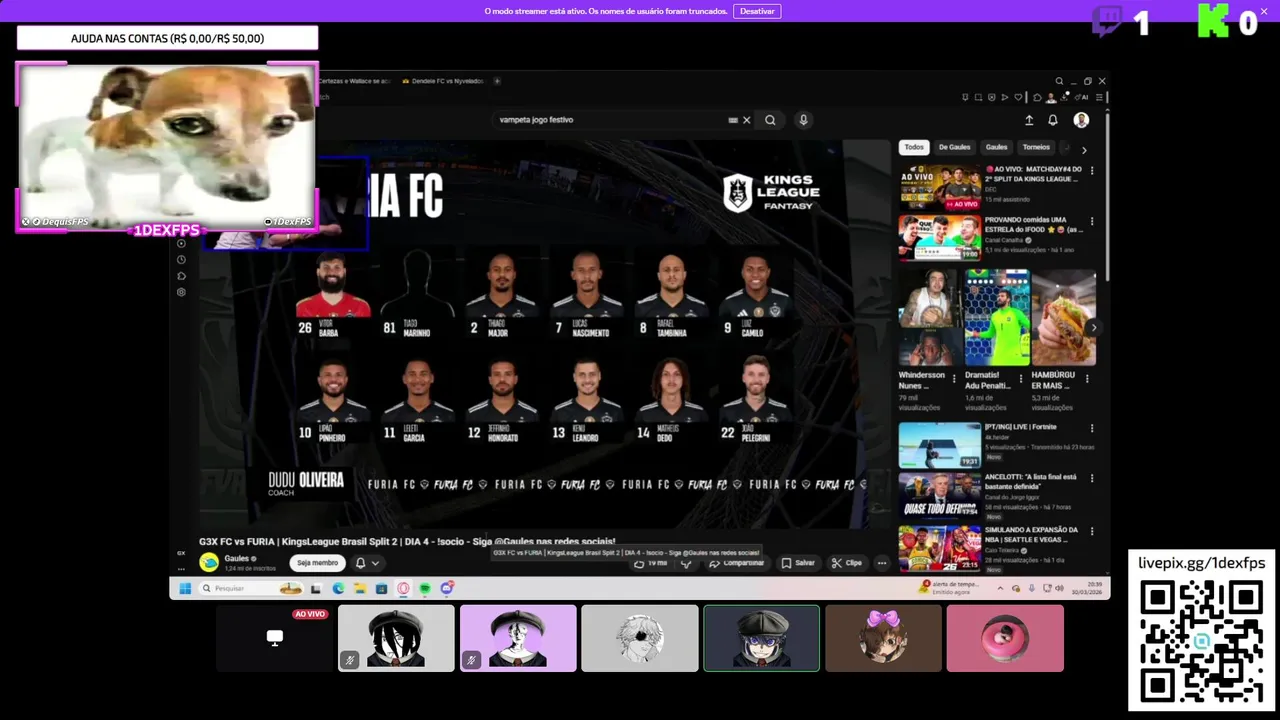Screen dimensions: 1280x720
Task: Click the Opera GX icon in the shared taskbar
Action: click(x=403, y=588)
